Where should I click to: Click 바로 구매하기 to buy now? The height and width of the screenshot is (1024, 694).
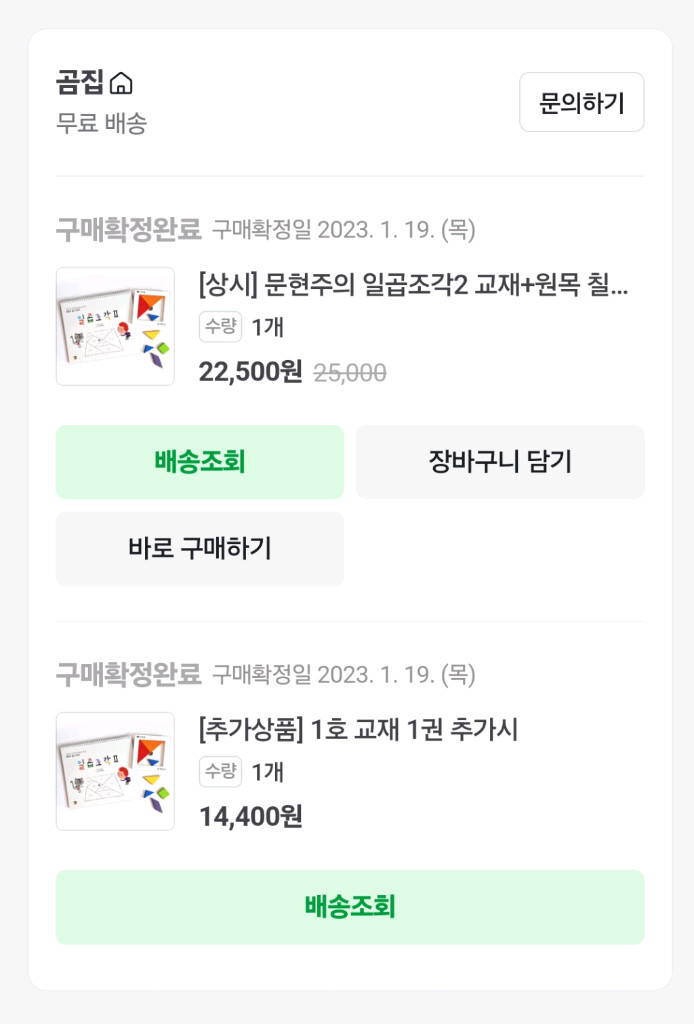click(x=200, y=548)
